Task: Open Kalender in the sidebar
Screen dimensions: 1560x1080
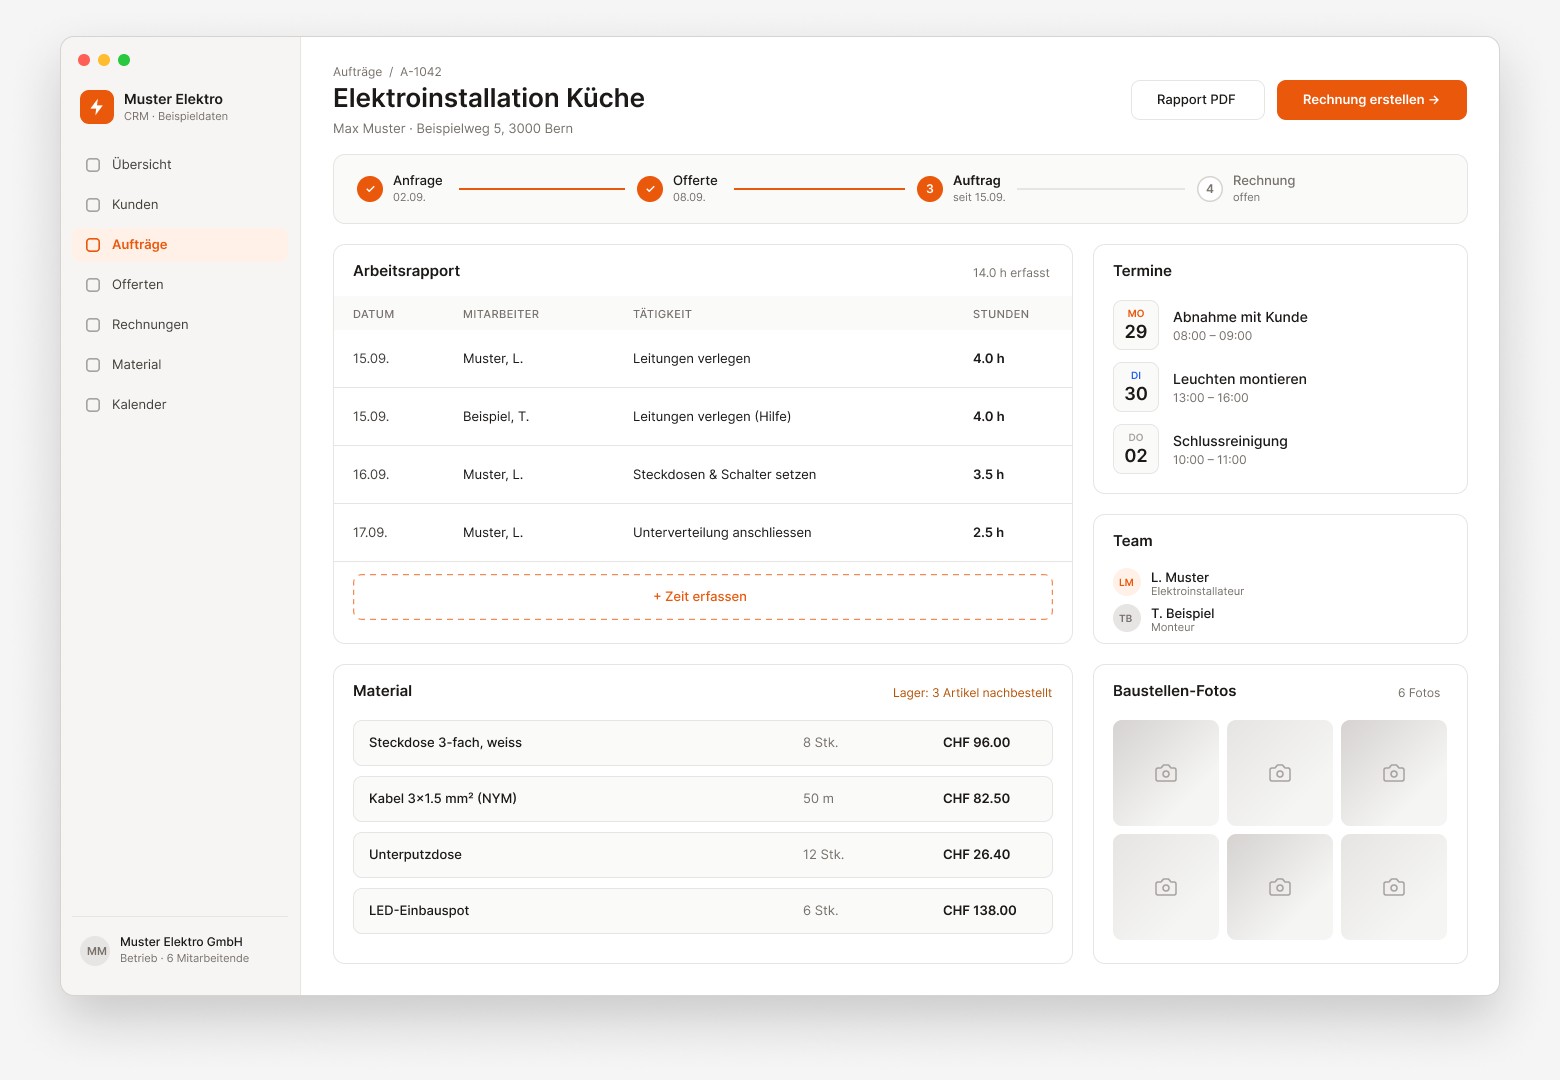Action: tap(180, 405)
